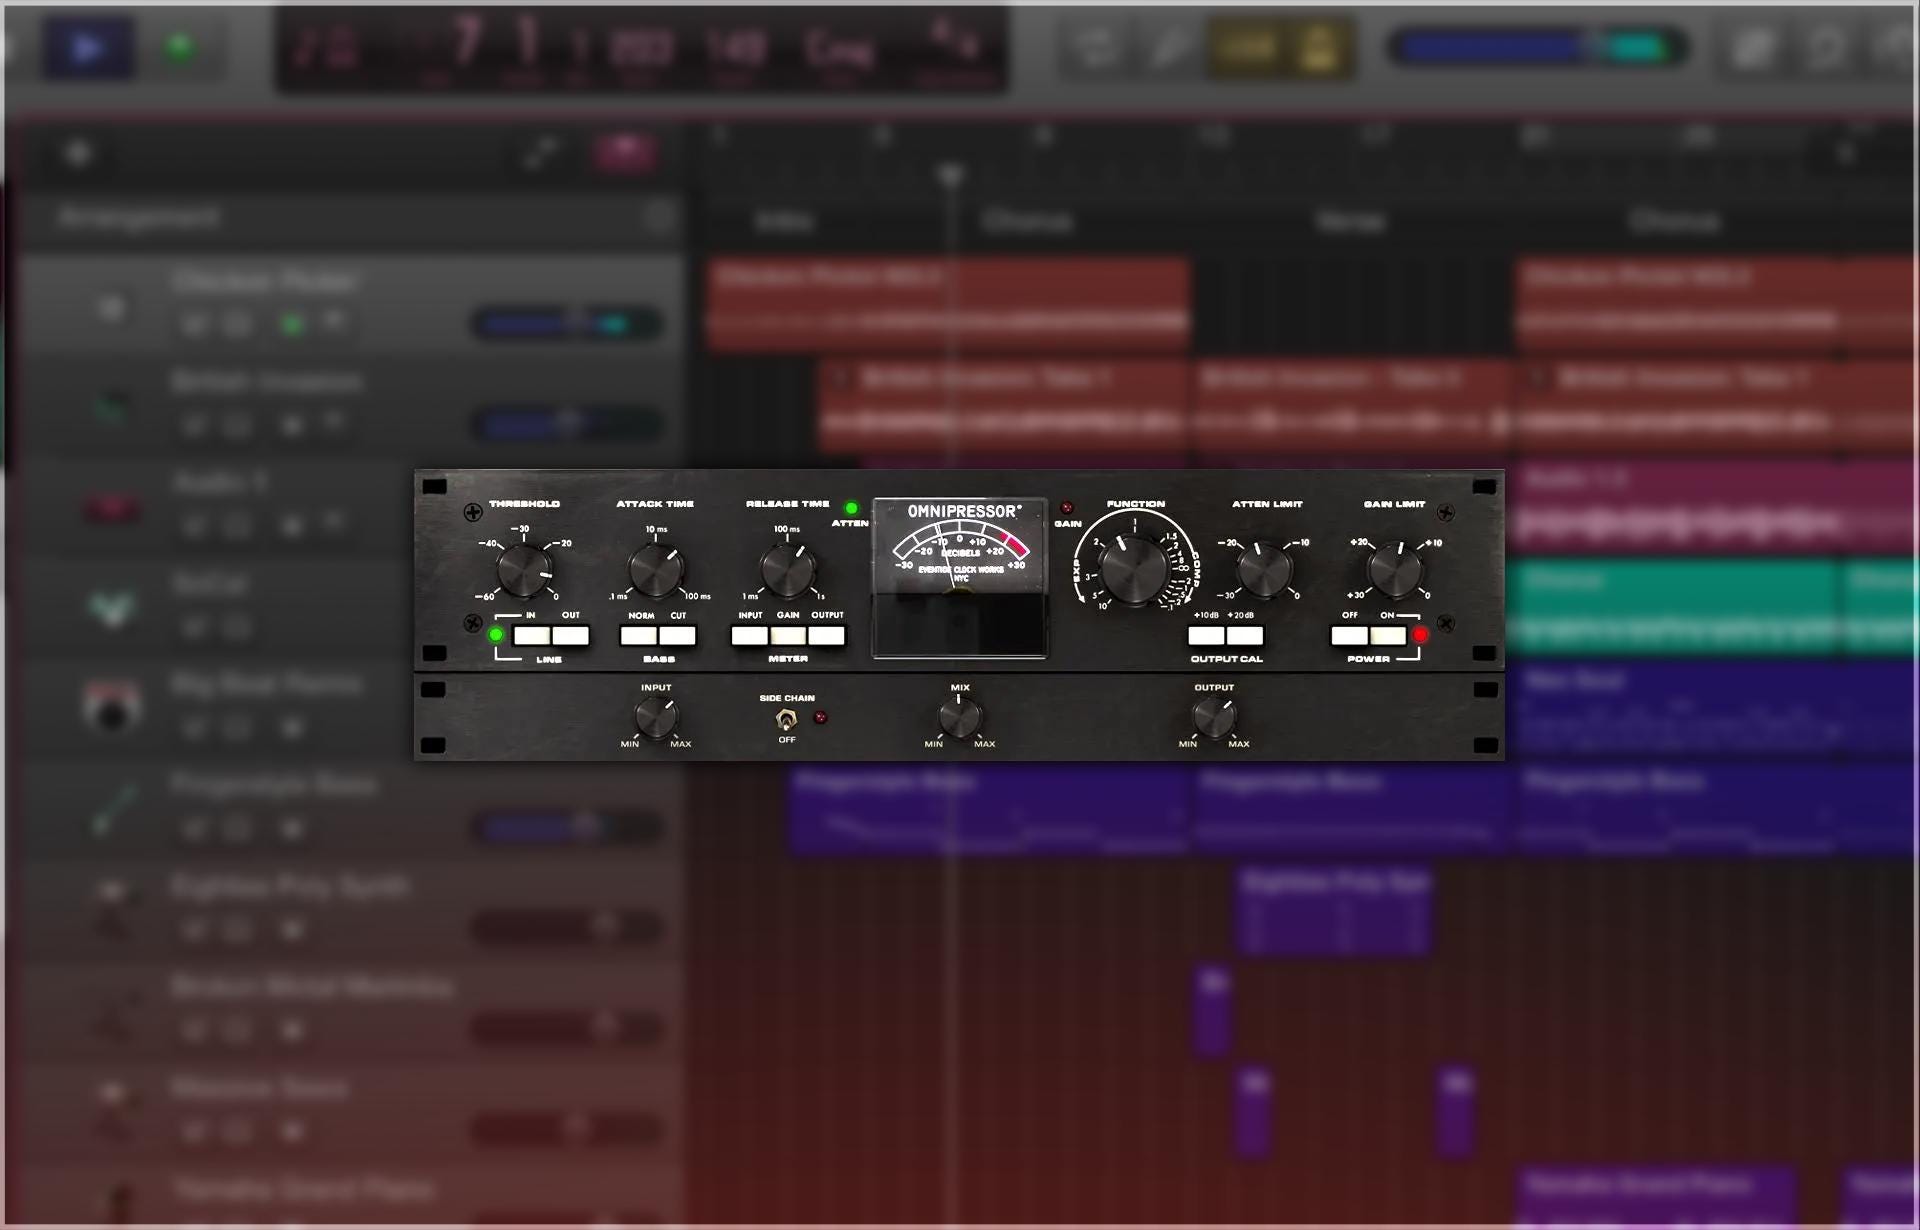Set BASS to NORM
Viewport: 1920px width, 1230px height.
638,635
